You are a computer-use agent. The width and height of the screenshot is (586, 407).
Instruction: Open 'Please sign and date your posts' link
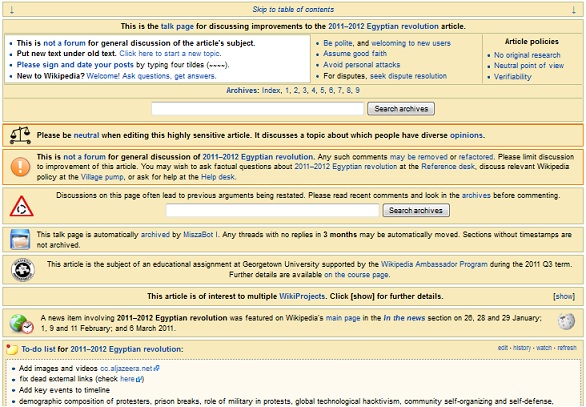pos(75,65)
